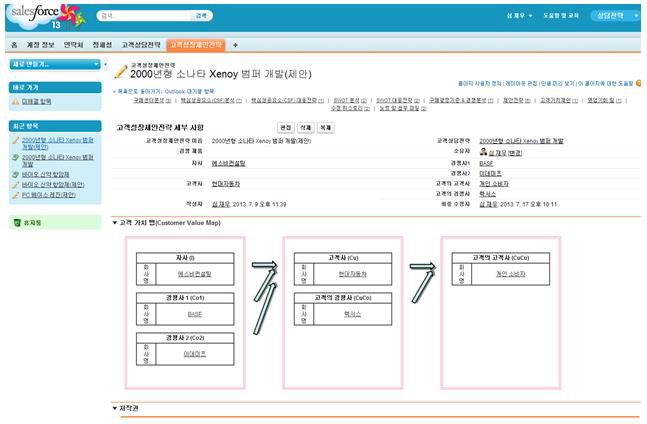Viewport: 647px width, 424px height.
Task: Click the company name link in 자사 map box
Action: [195, 274]
